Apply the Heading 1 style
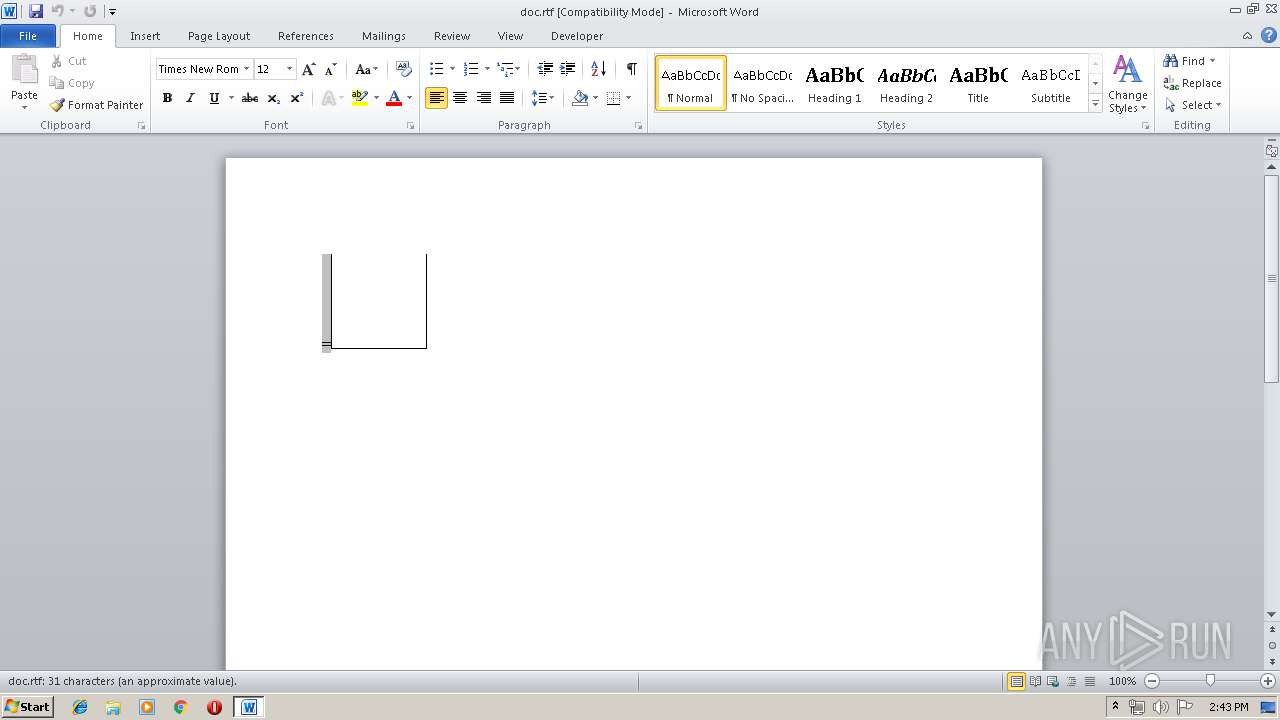This screenshot has height=720, width=1280. tap(834, 83)
